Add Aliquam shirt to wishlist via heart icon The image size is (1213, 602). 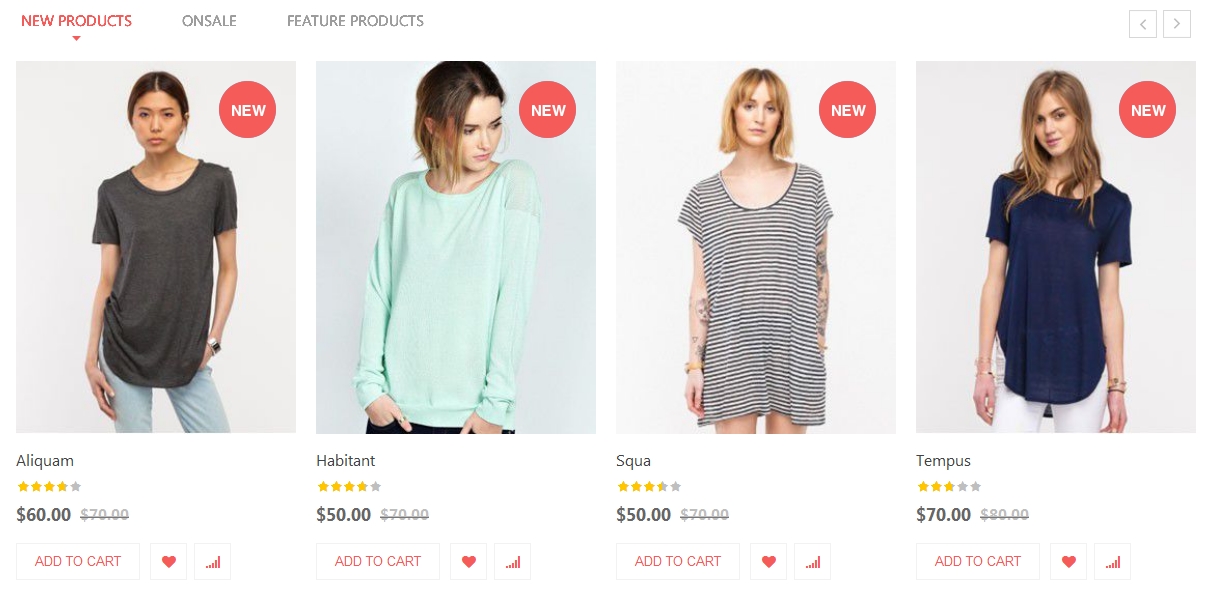pyautogui.click(x=168, y=561)
